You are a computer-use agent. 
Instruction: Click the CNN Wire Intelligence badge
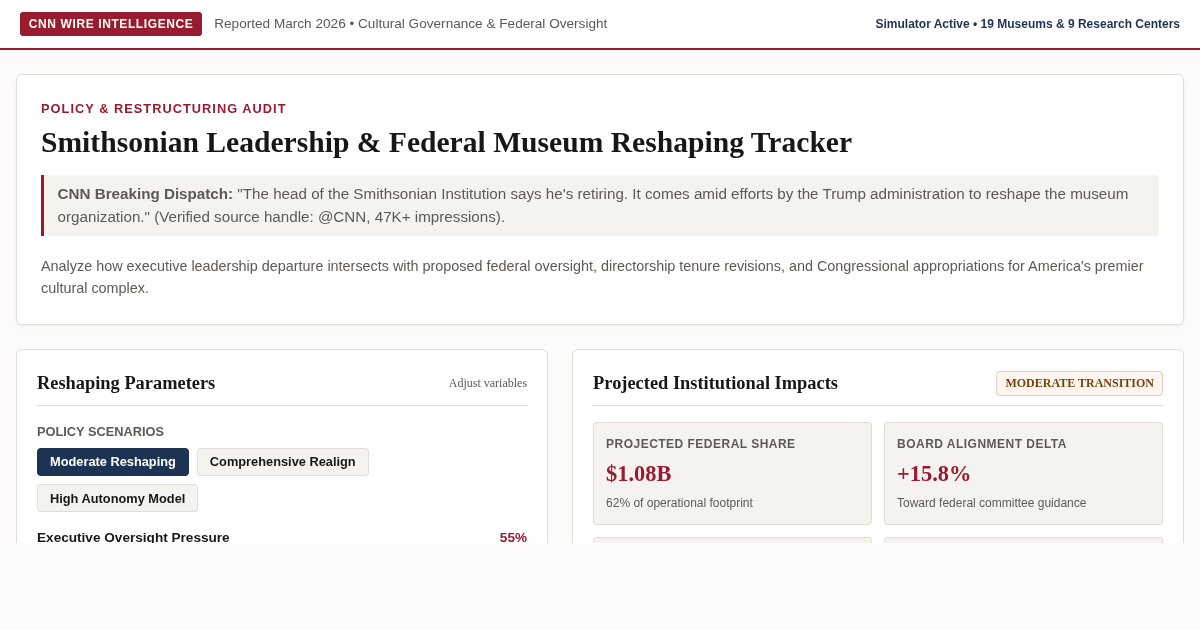click(x=111, y=24)
